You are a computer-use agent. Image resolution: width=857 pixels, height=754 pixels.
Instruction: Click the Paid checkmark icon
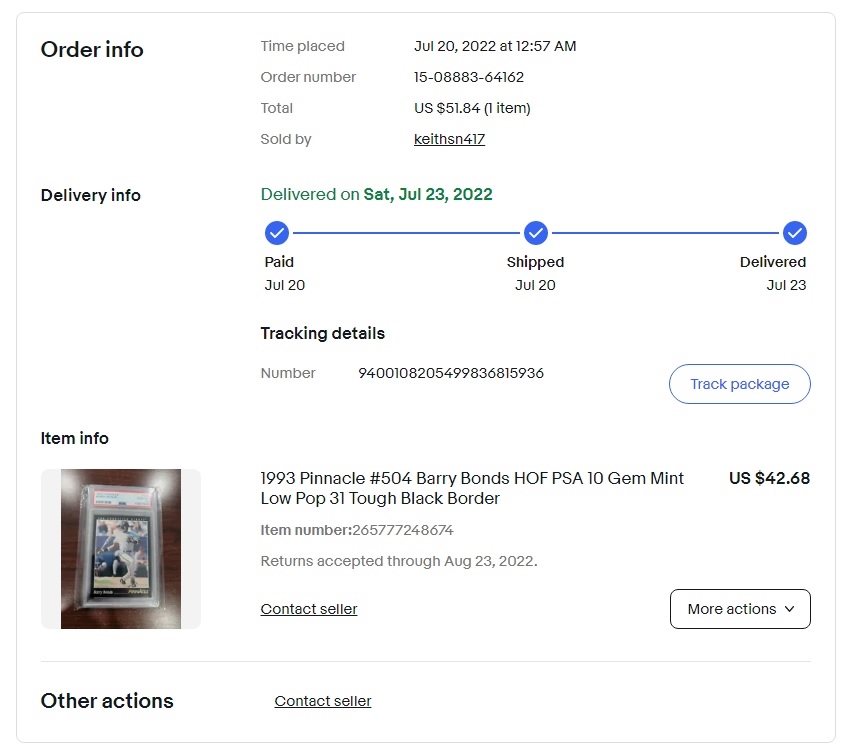click(277, 233)
